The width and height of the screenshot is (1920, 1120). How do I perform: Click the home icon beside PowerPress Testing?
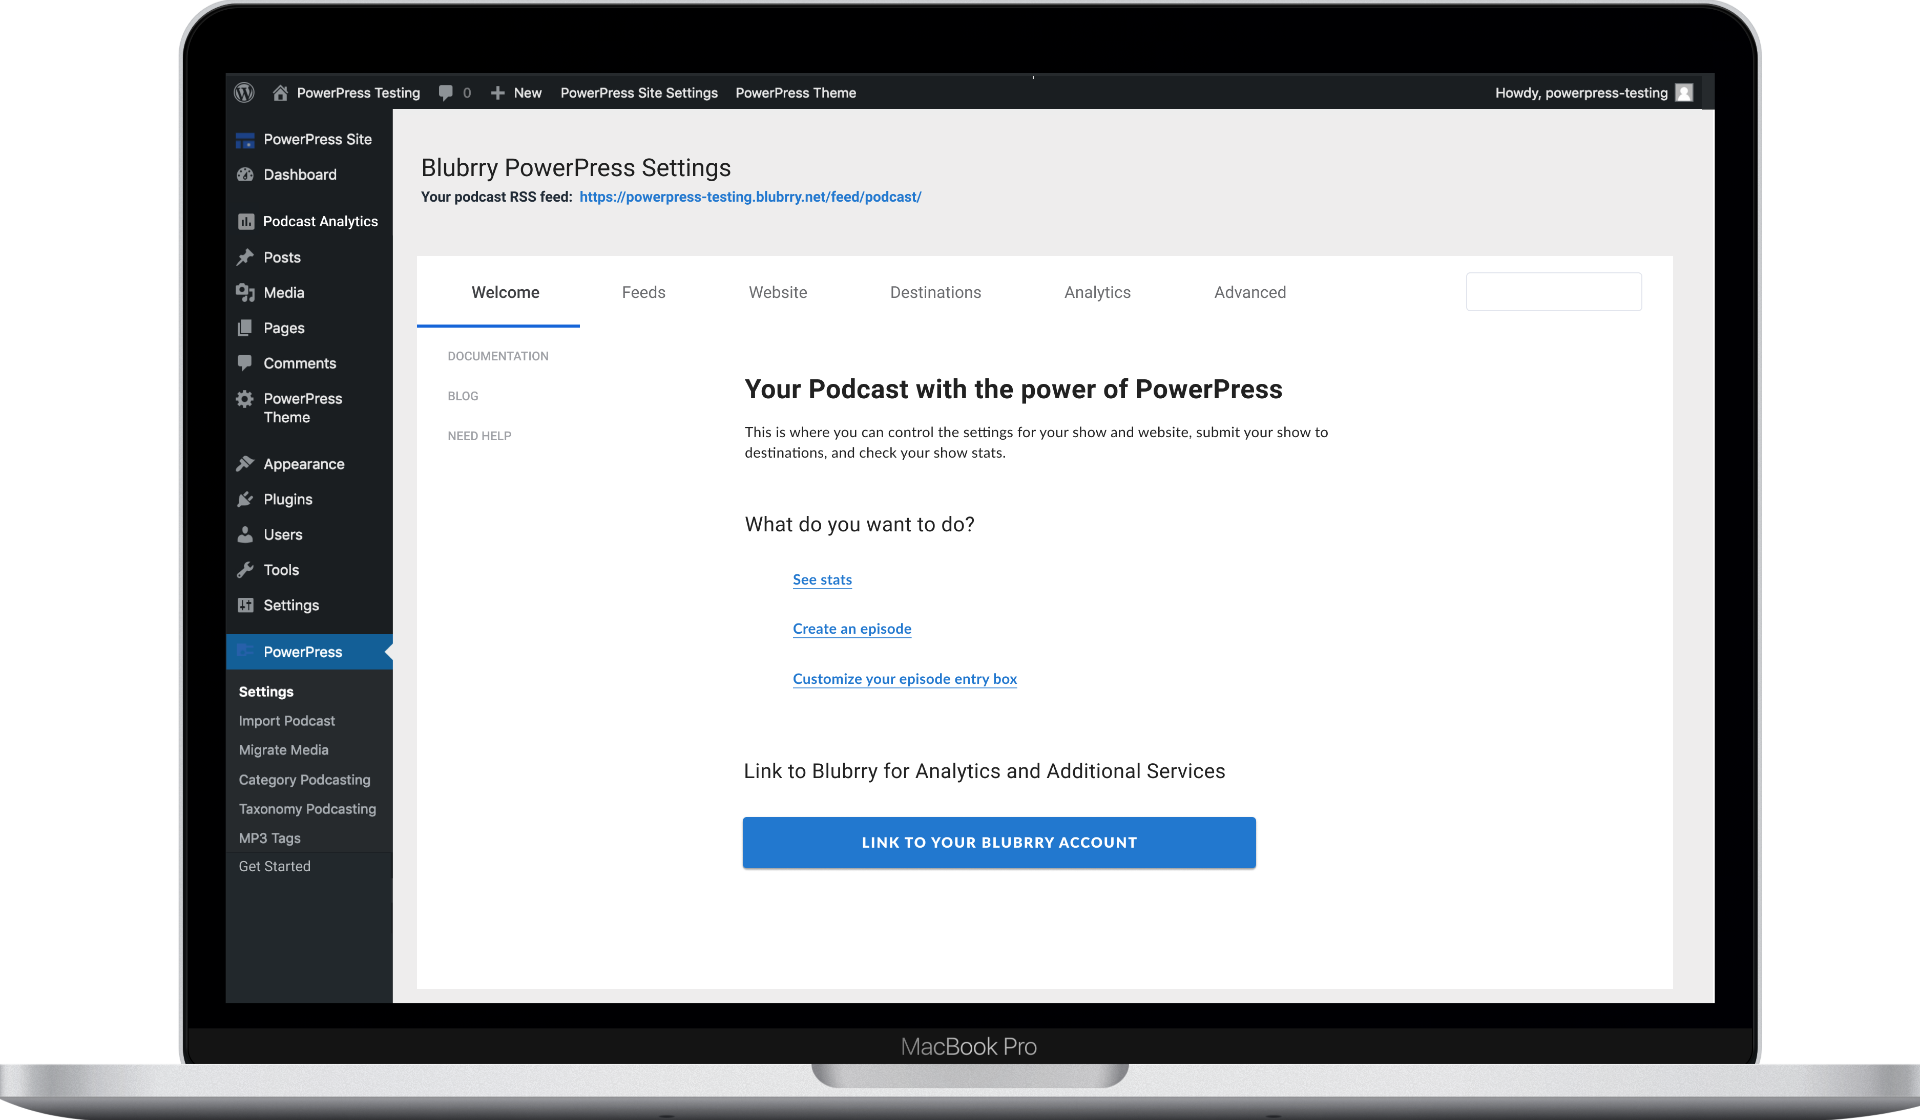[x=280, y=93]
